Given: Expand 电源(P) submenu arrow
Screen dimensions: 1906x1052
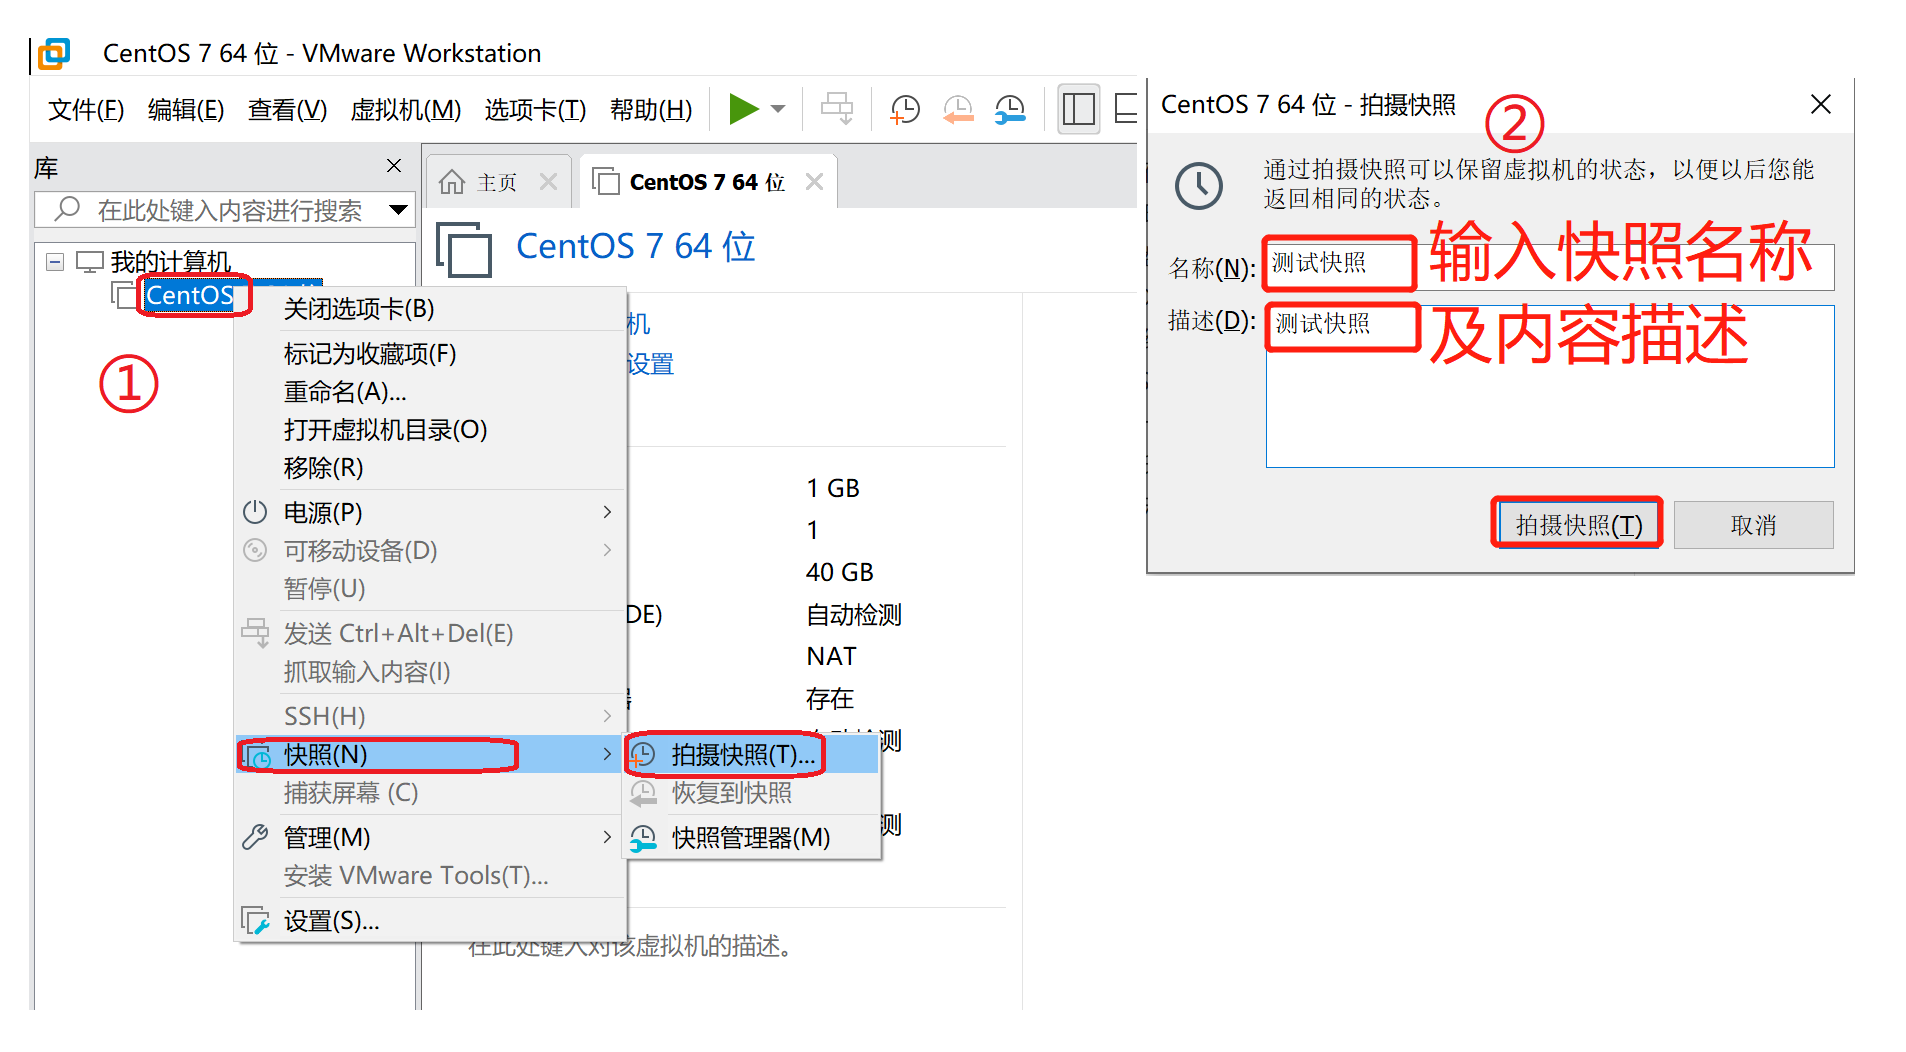Looking at the screenshot, I should click(607, 512).
